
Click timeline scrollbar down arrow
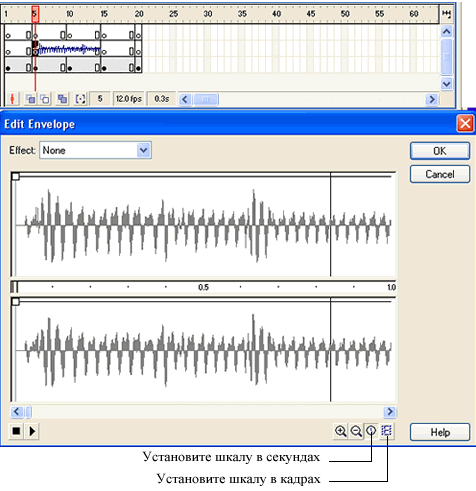coord(446,84)
